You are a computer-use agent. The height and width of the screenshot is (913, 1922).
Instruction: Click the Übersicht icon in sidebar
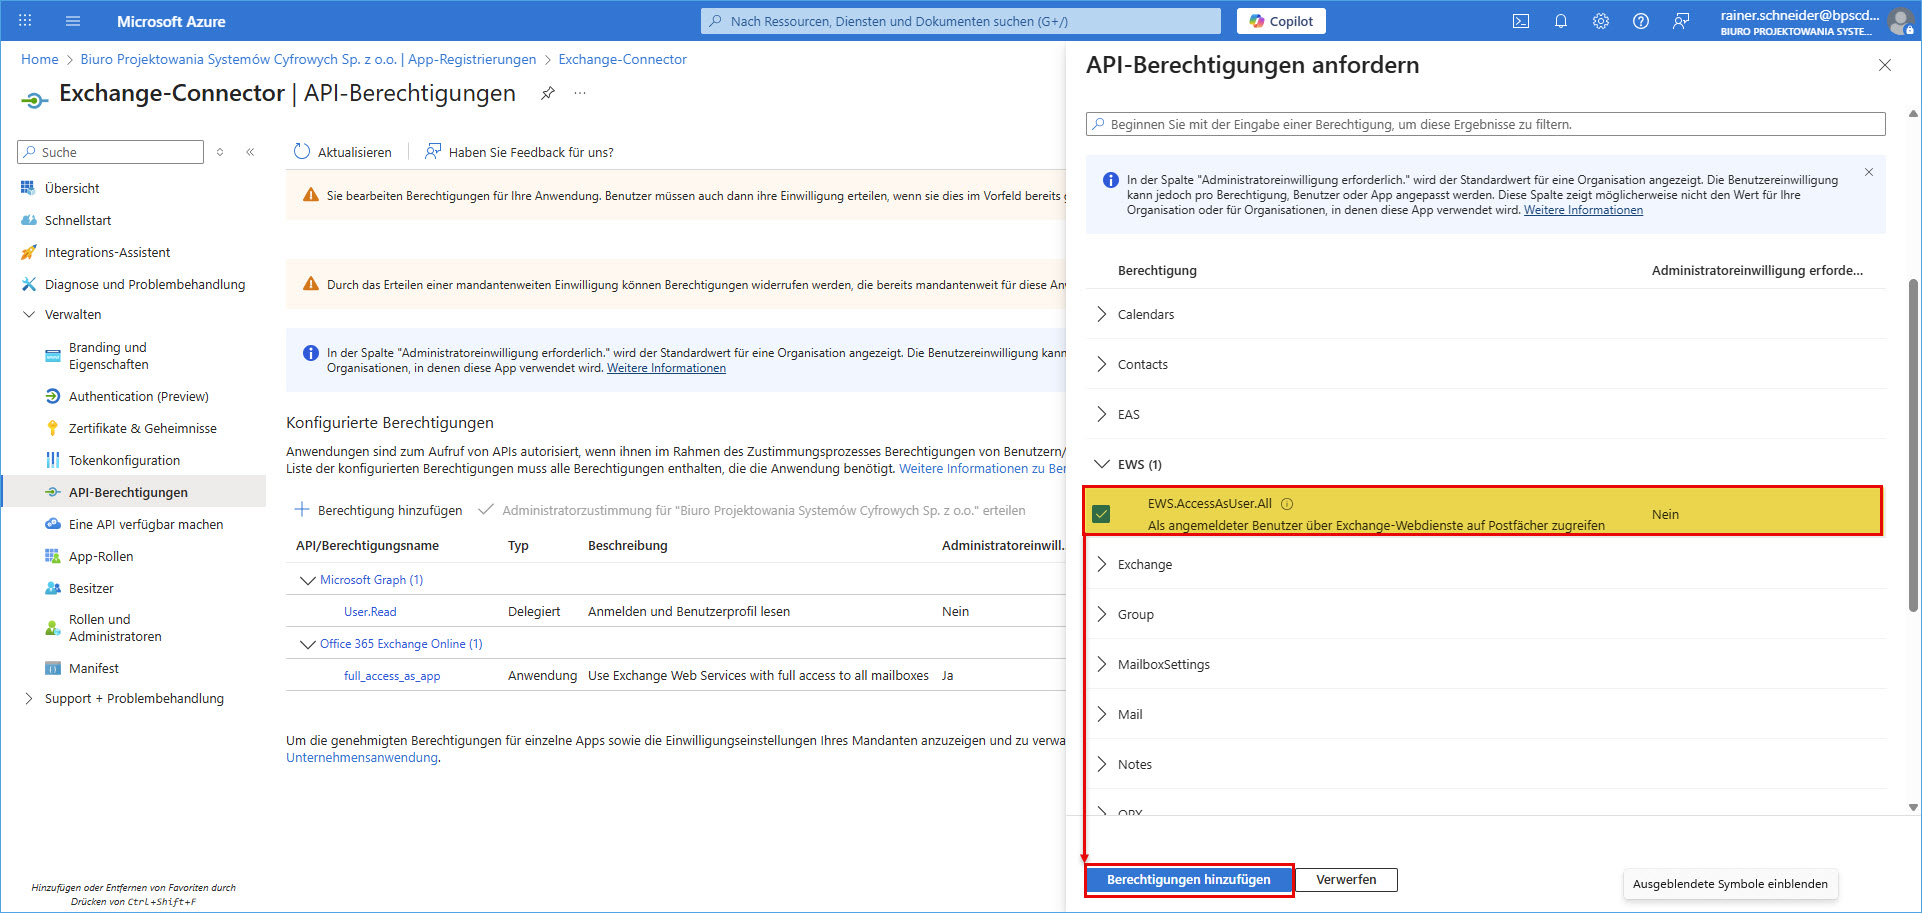click(x=28, y=188)
